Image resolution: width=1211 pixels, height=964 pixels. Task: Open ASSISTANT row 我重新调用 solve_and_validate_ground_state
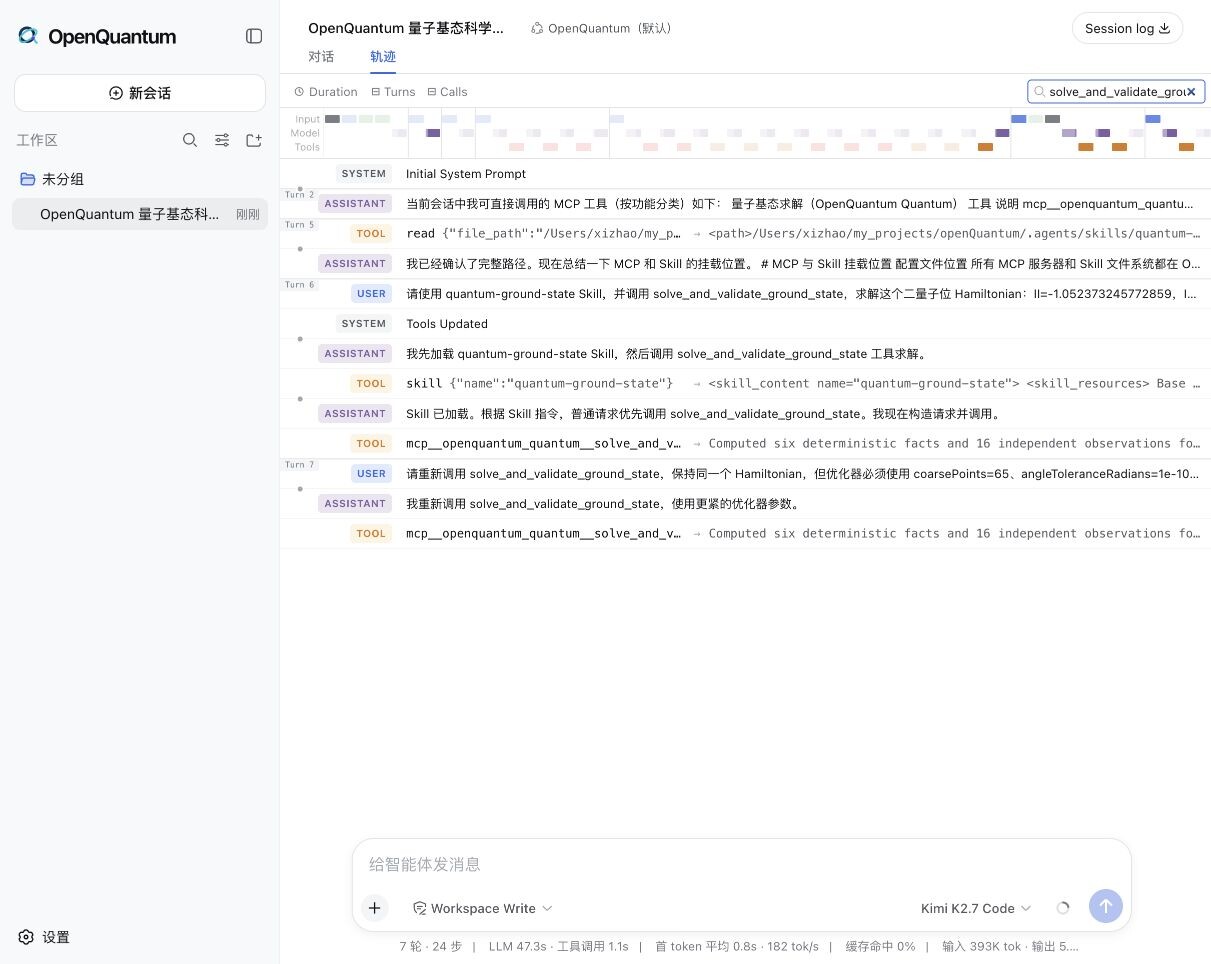[x=745, y=504]
